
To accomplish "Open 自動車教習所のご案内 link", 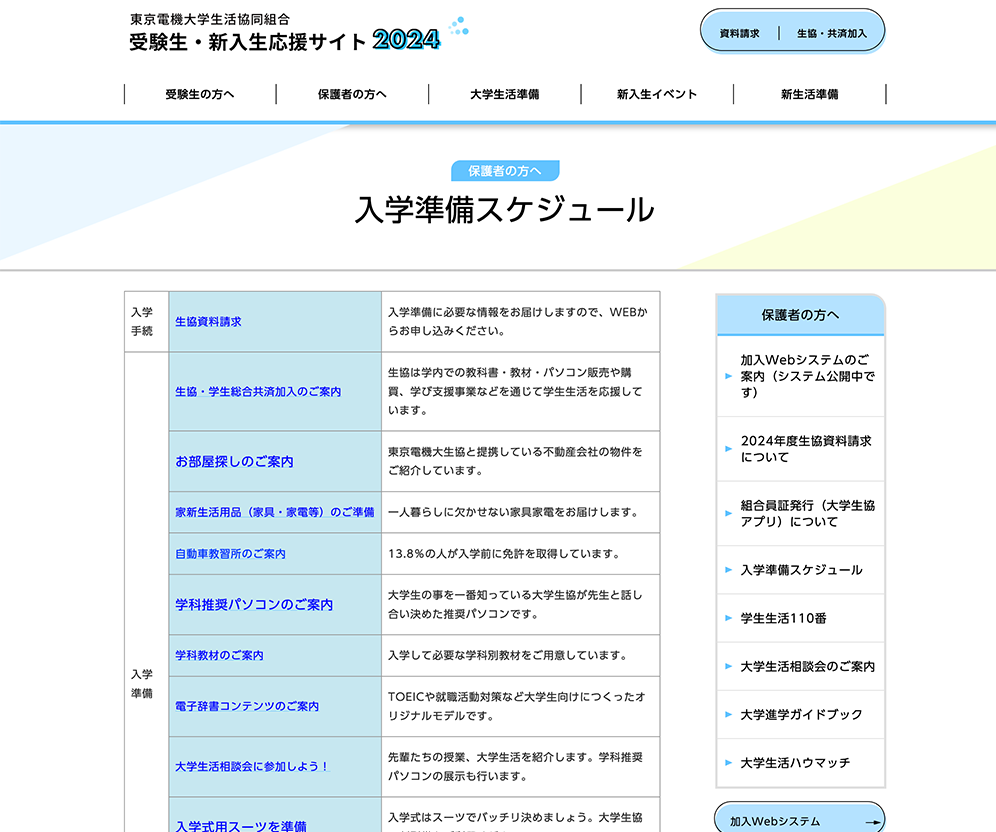I will pos(231,554).
